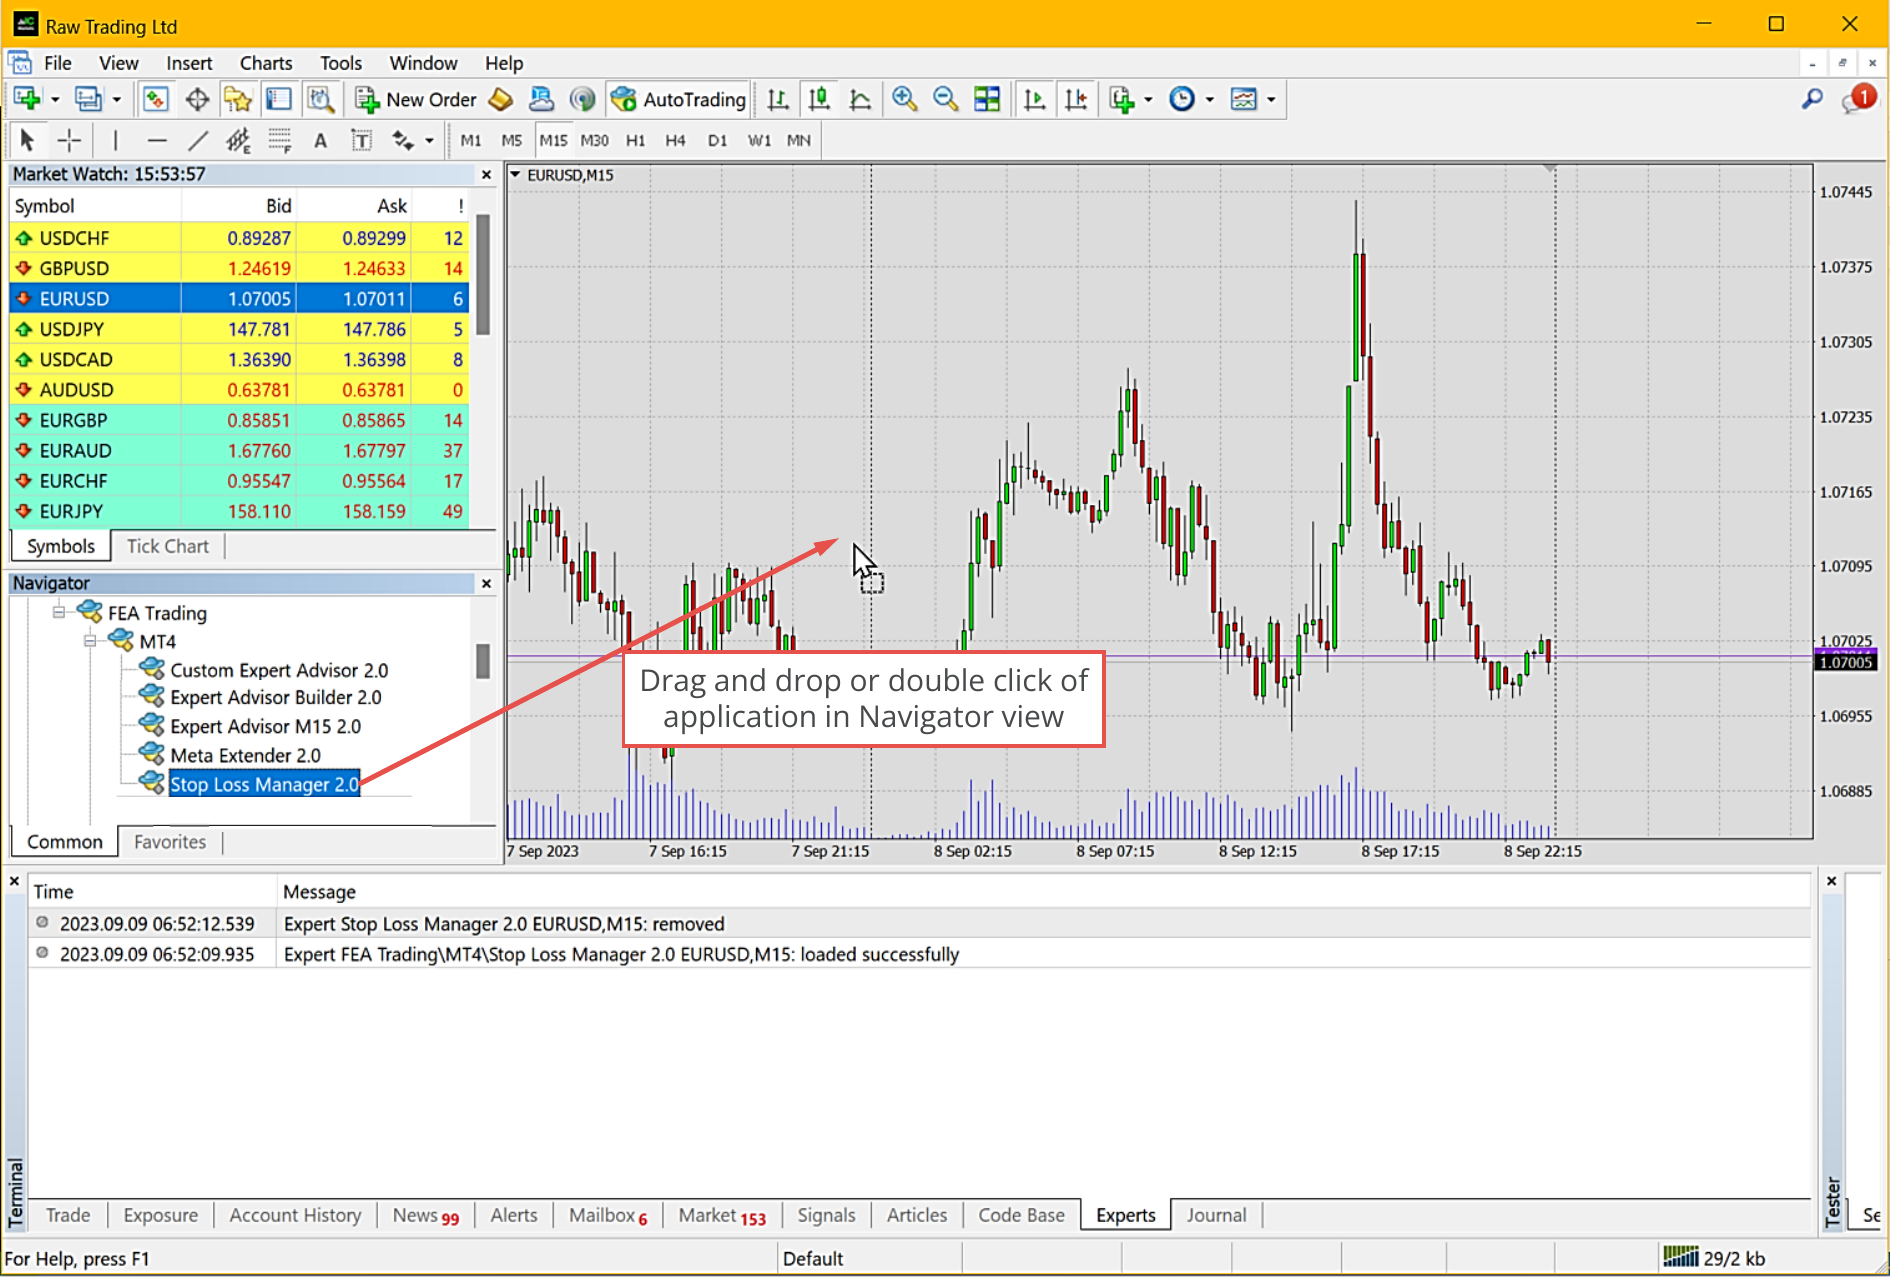Toggle the Navigator folder-star icon
The height and width of the screenshot is (1277, 1890).
[238, 99]
